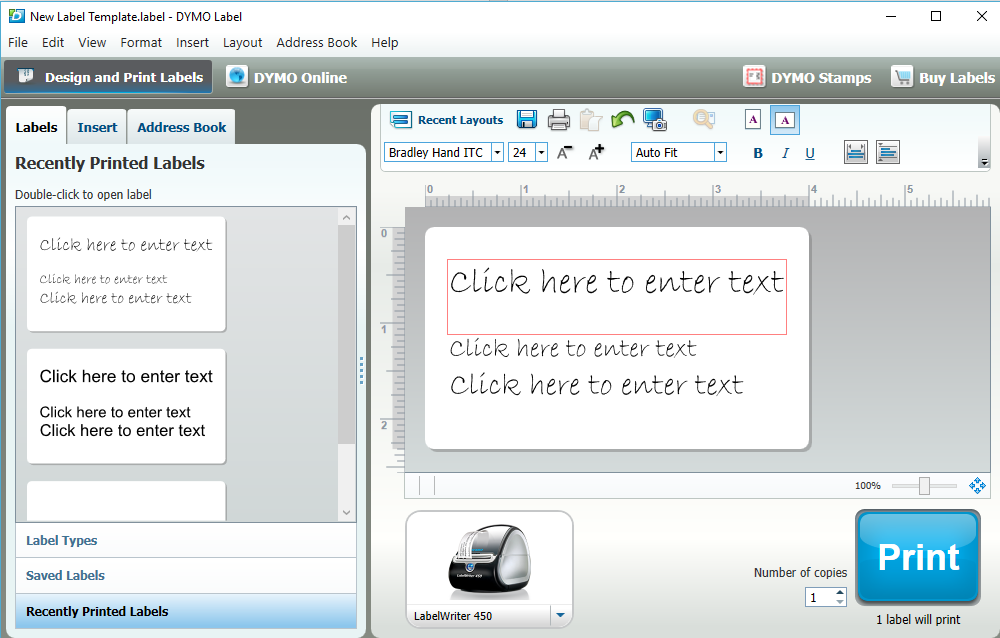Click the DYMO Online globe icon

click(x=237, y=77)
